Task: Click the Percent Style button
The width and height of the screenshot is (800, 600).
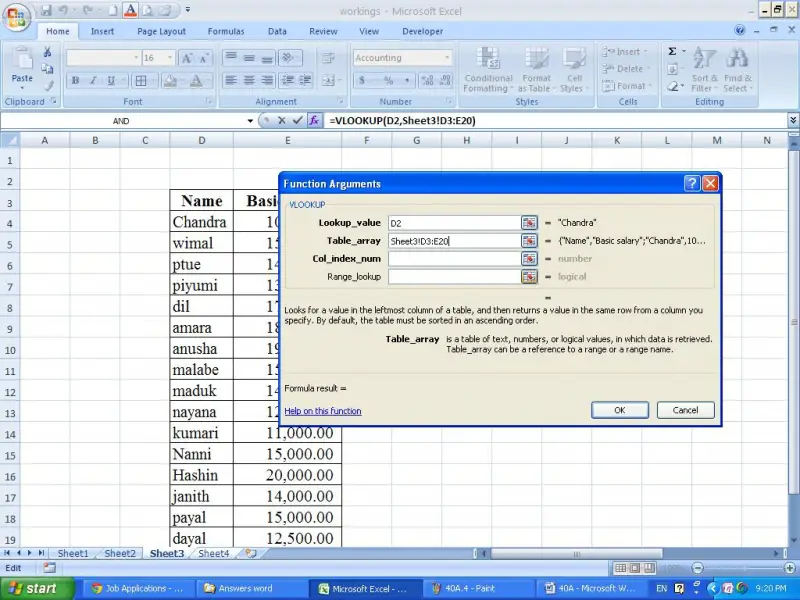Action: (x=389, y=81)
